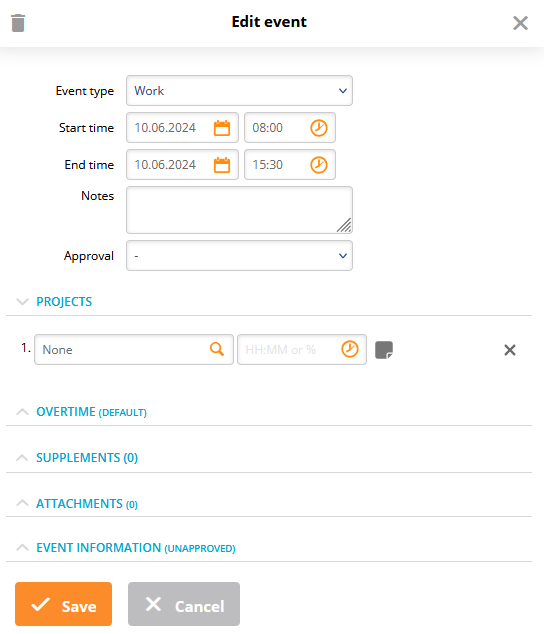Search projects with magnifier icon
Screen dimensions: 544x634
tap(217, 349)
